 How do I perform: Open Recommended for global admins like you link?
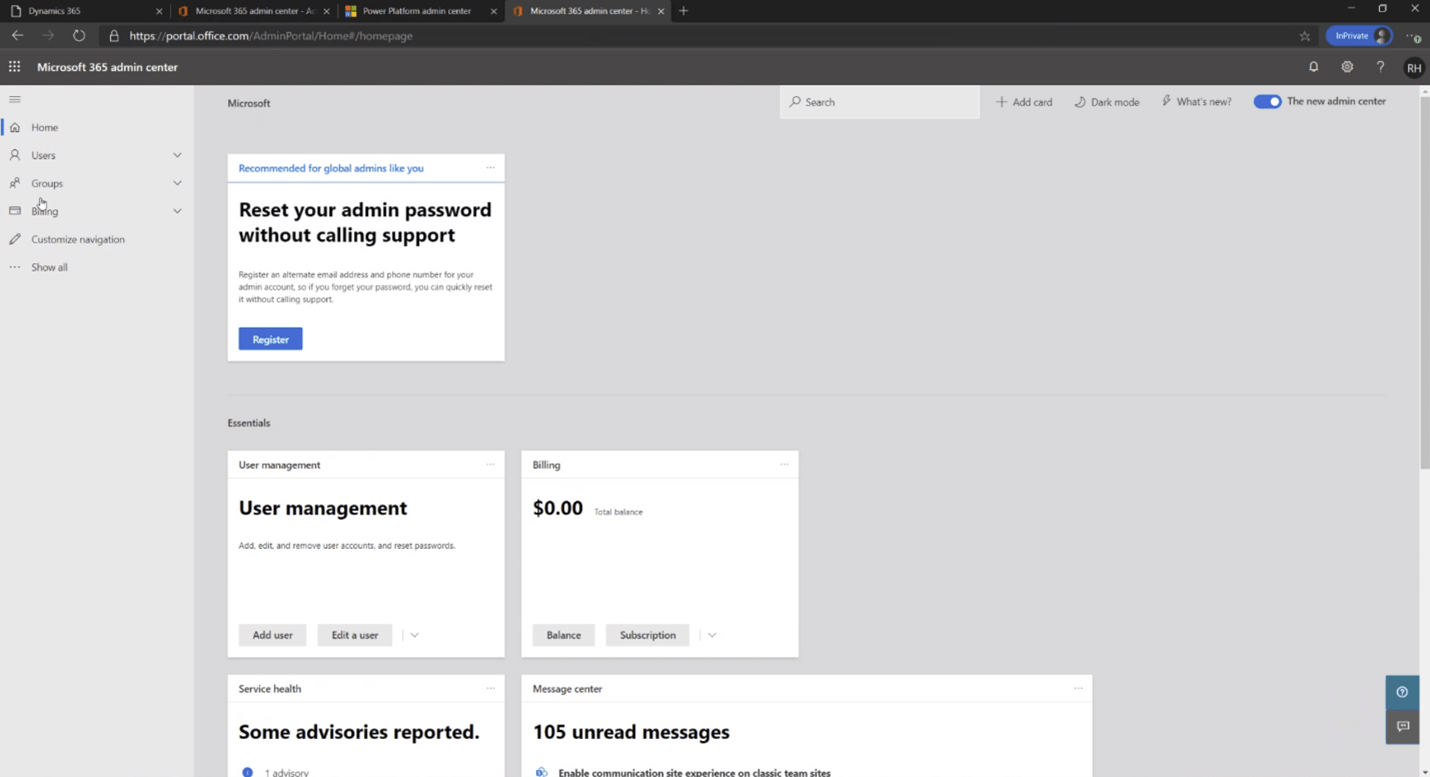(331, 168)
